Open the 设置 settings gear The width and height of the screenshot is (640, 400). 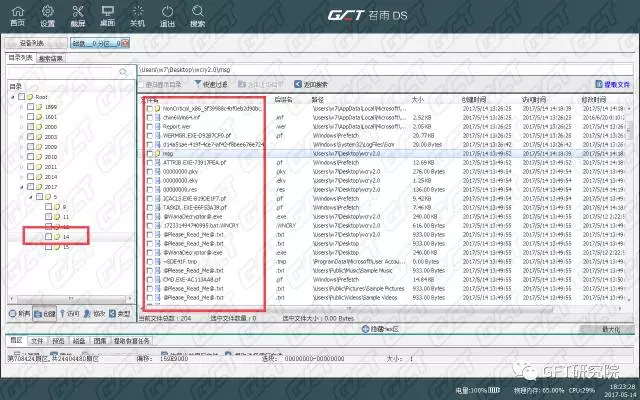click(47, 12)
